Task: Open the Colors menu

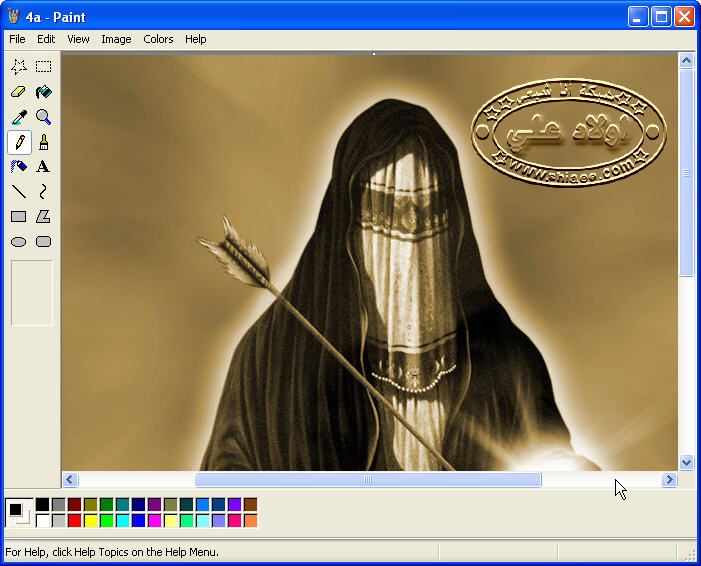Action: 158,39
